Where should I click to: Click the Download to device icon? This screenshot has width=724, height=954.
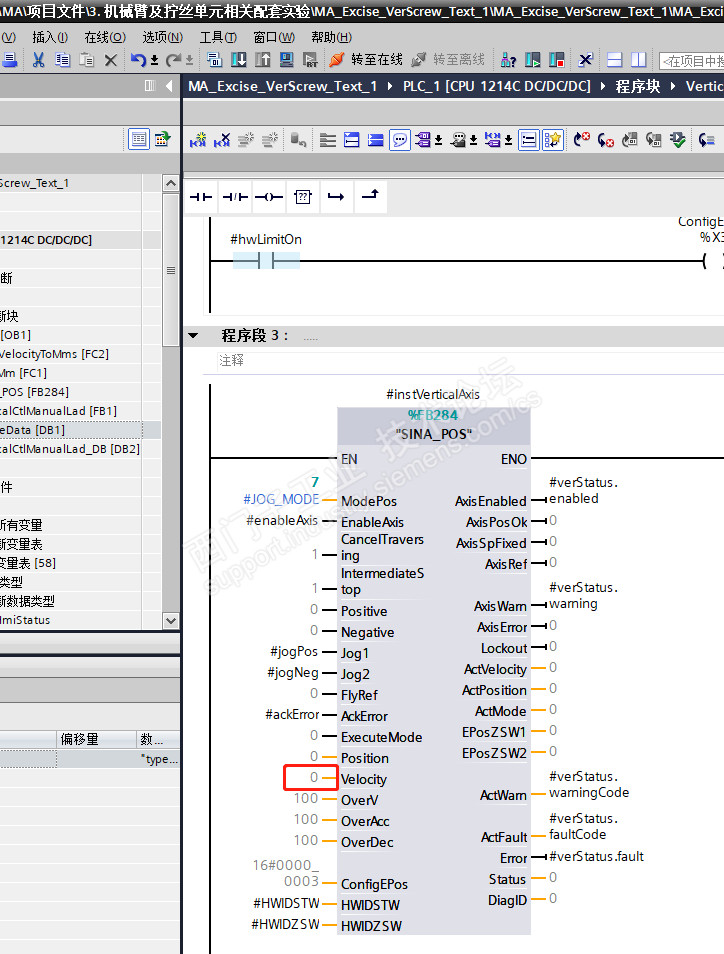tap(238, 60)
